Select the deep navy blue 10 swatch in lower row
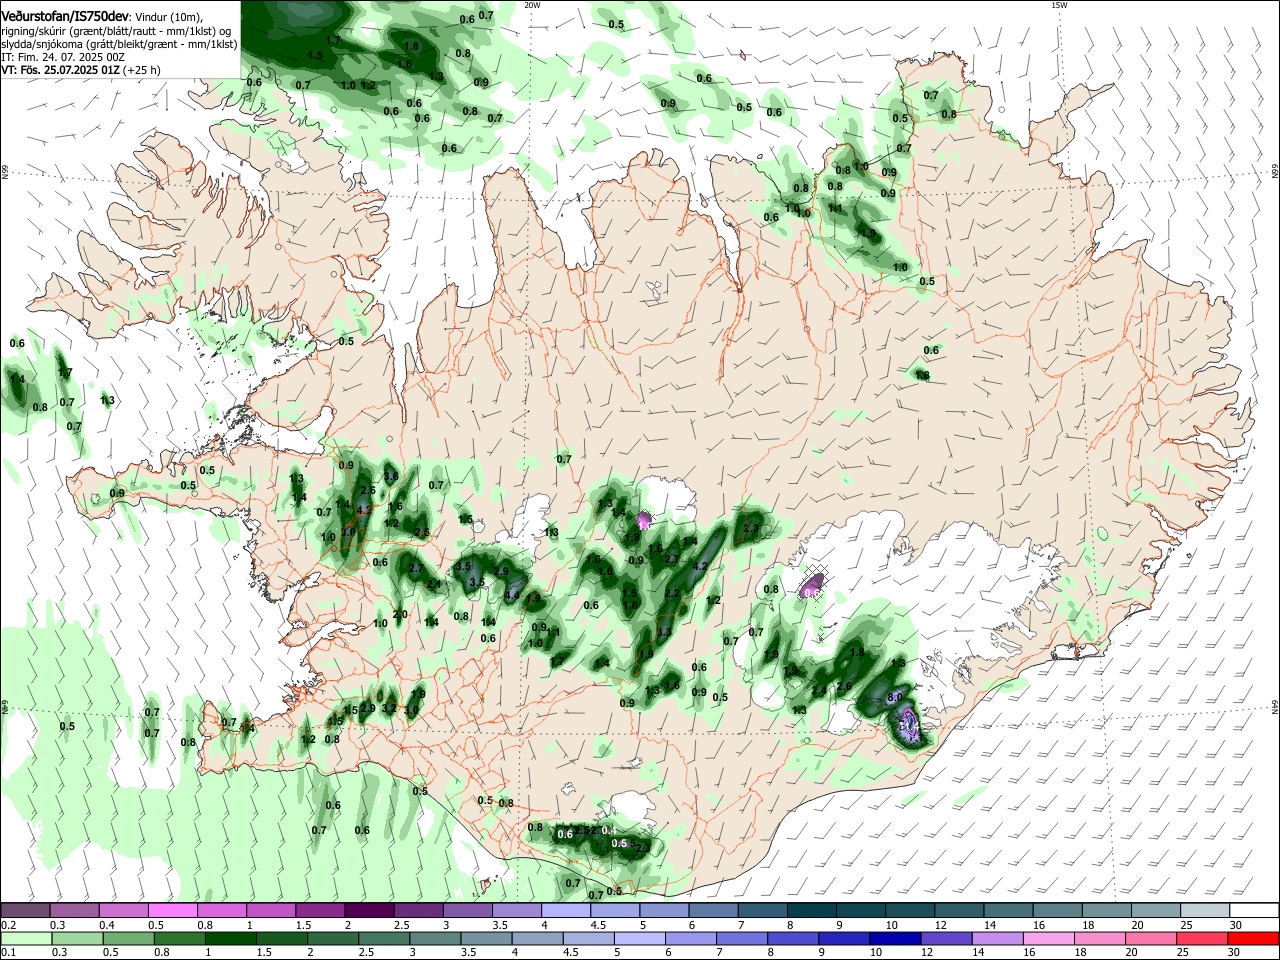Viewport: 1280px width, 960px height. pos(894,939)
